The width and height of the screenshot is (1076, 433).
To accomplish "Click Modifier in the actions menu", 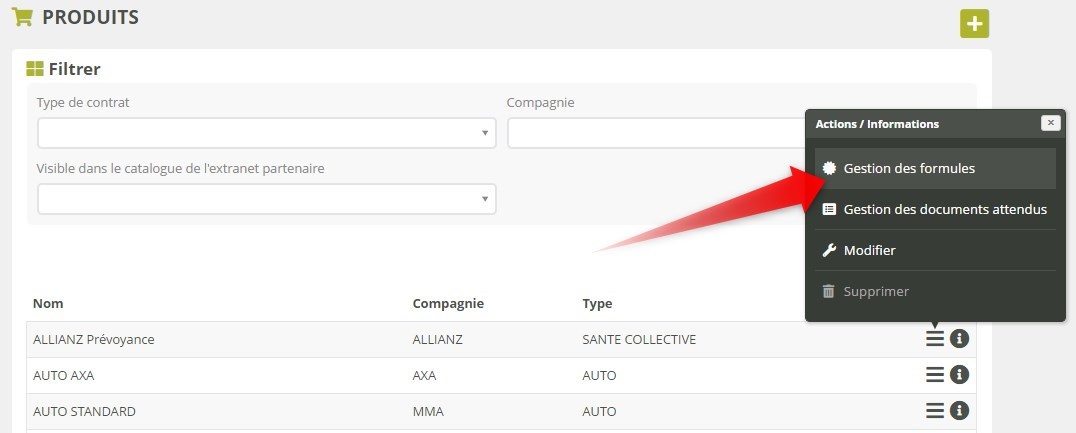I will pyautogui.click(x=868, y=251).
